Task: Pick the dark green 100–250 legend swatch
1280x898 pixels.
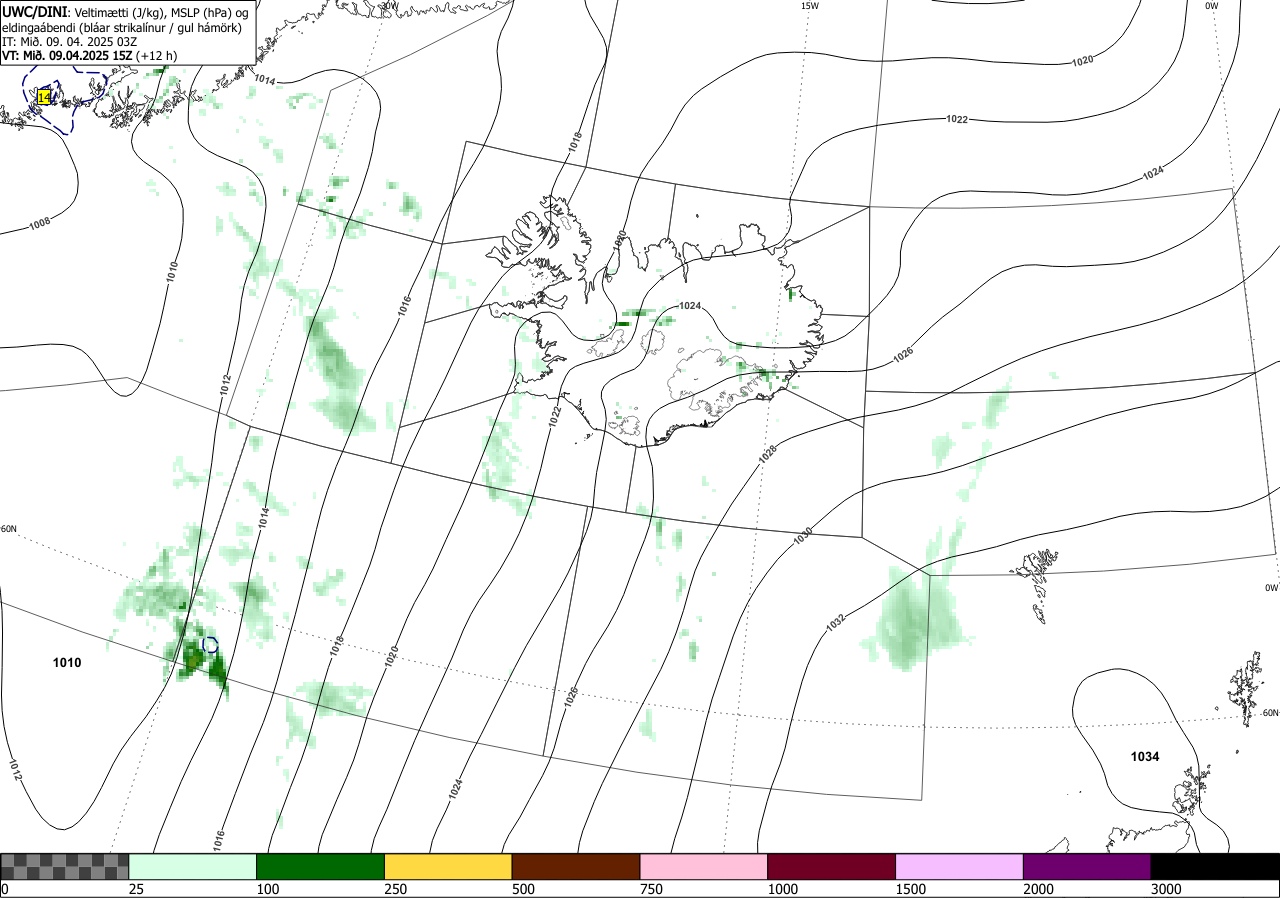Action: 321,866
